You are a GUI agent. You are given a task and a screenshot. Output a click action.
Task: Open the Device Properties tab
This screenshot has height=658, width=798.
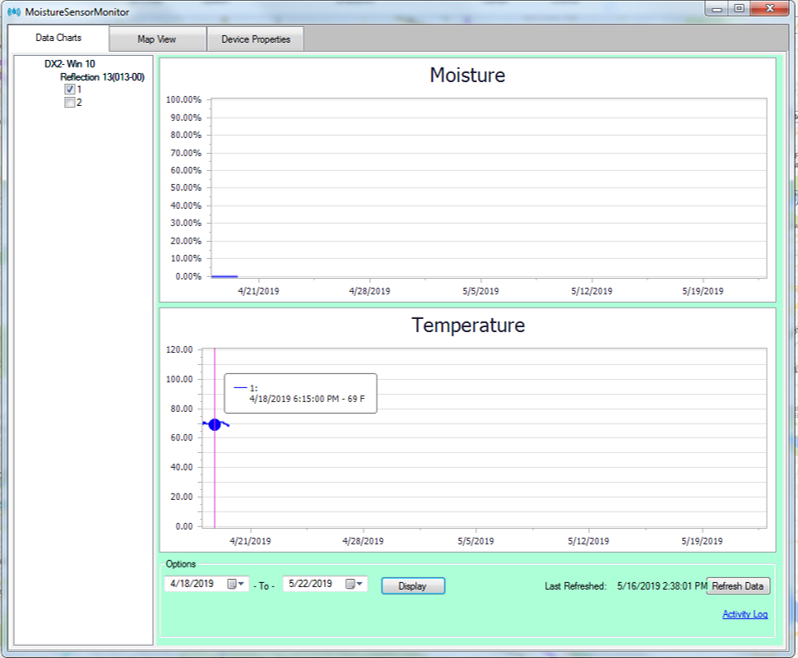255,39
